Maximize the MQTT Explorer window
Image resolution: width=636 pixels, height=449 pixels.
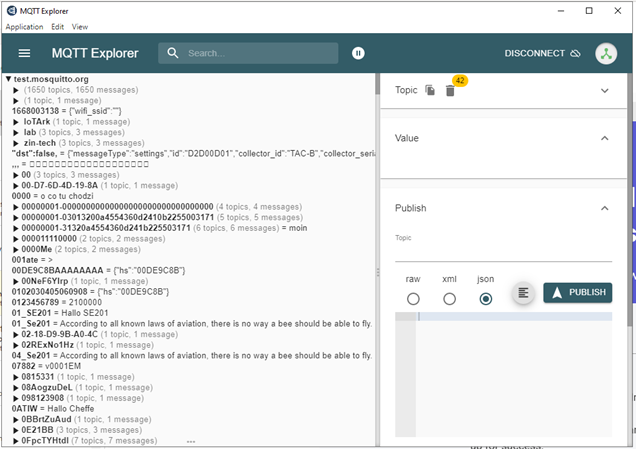(589, 11)
